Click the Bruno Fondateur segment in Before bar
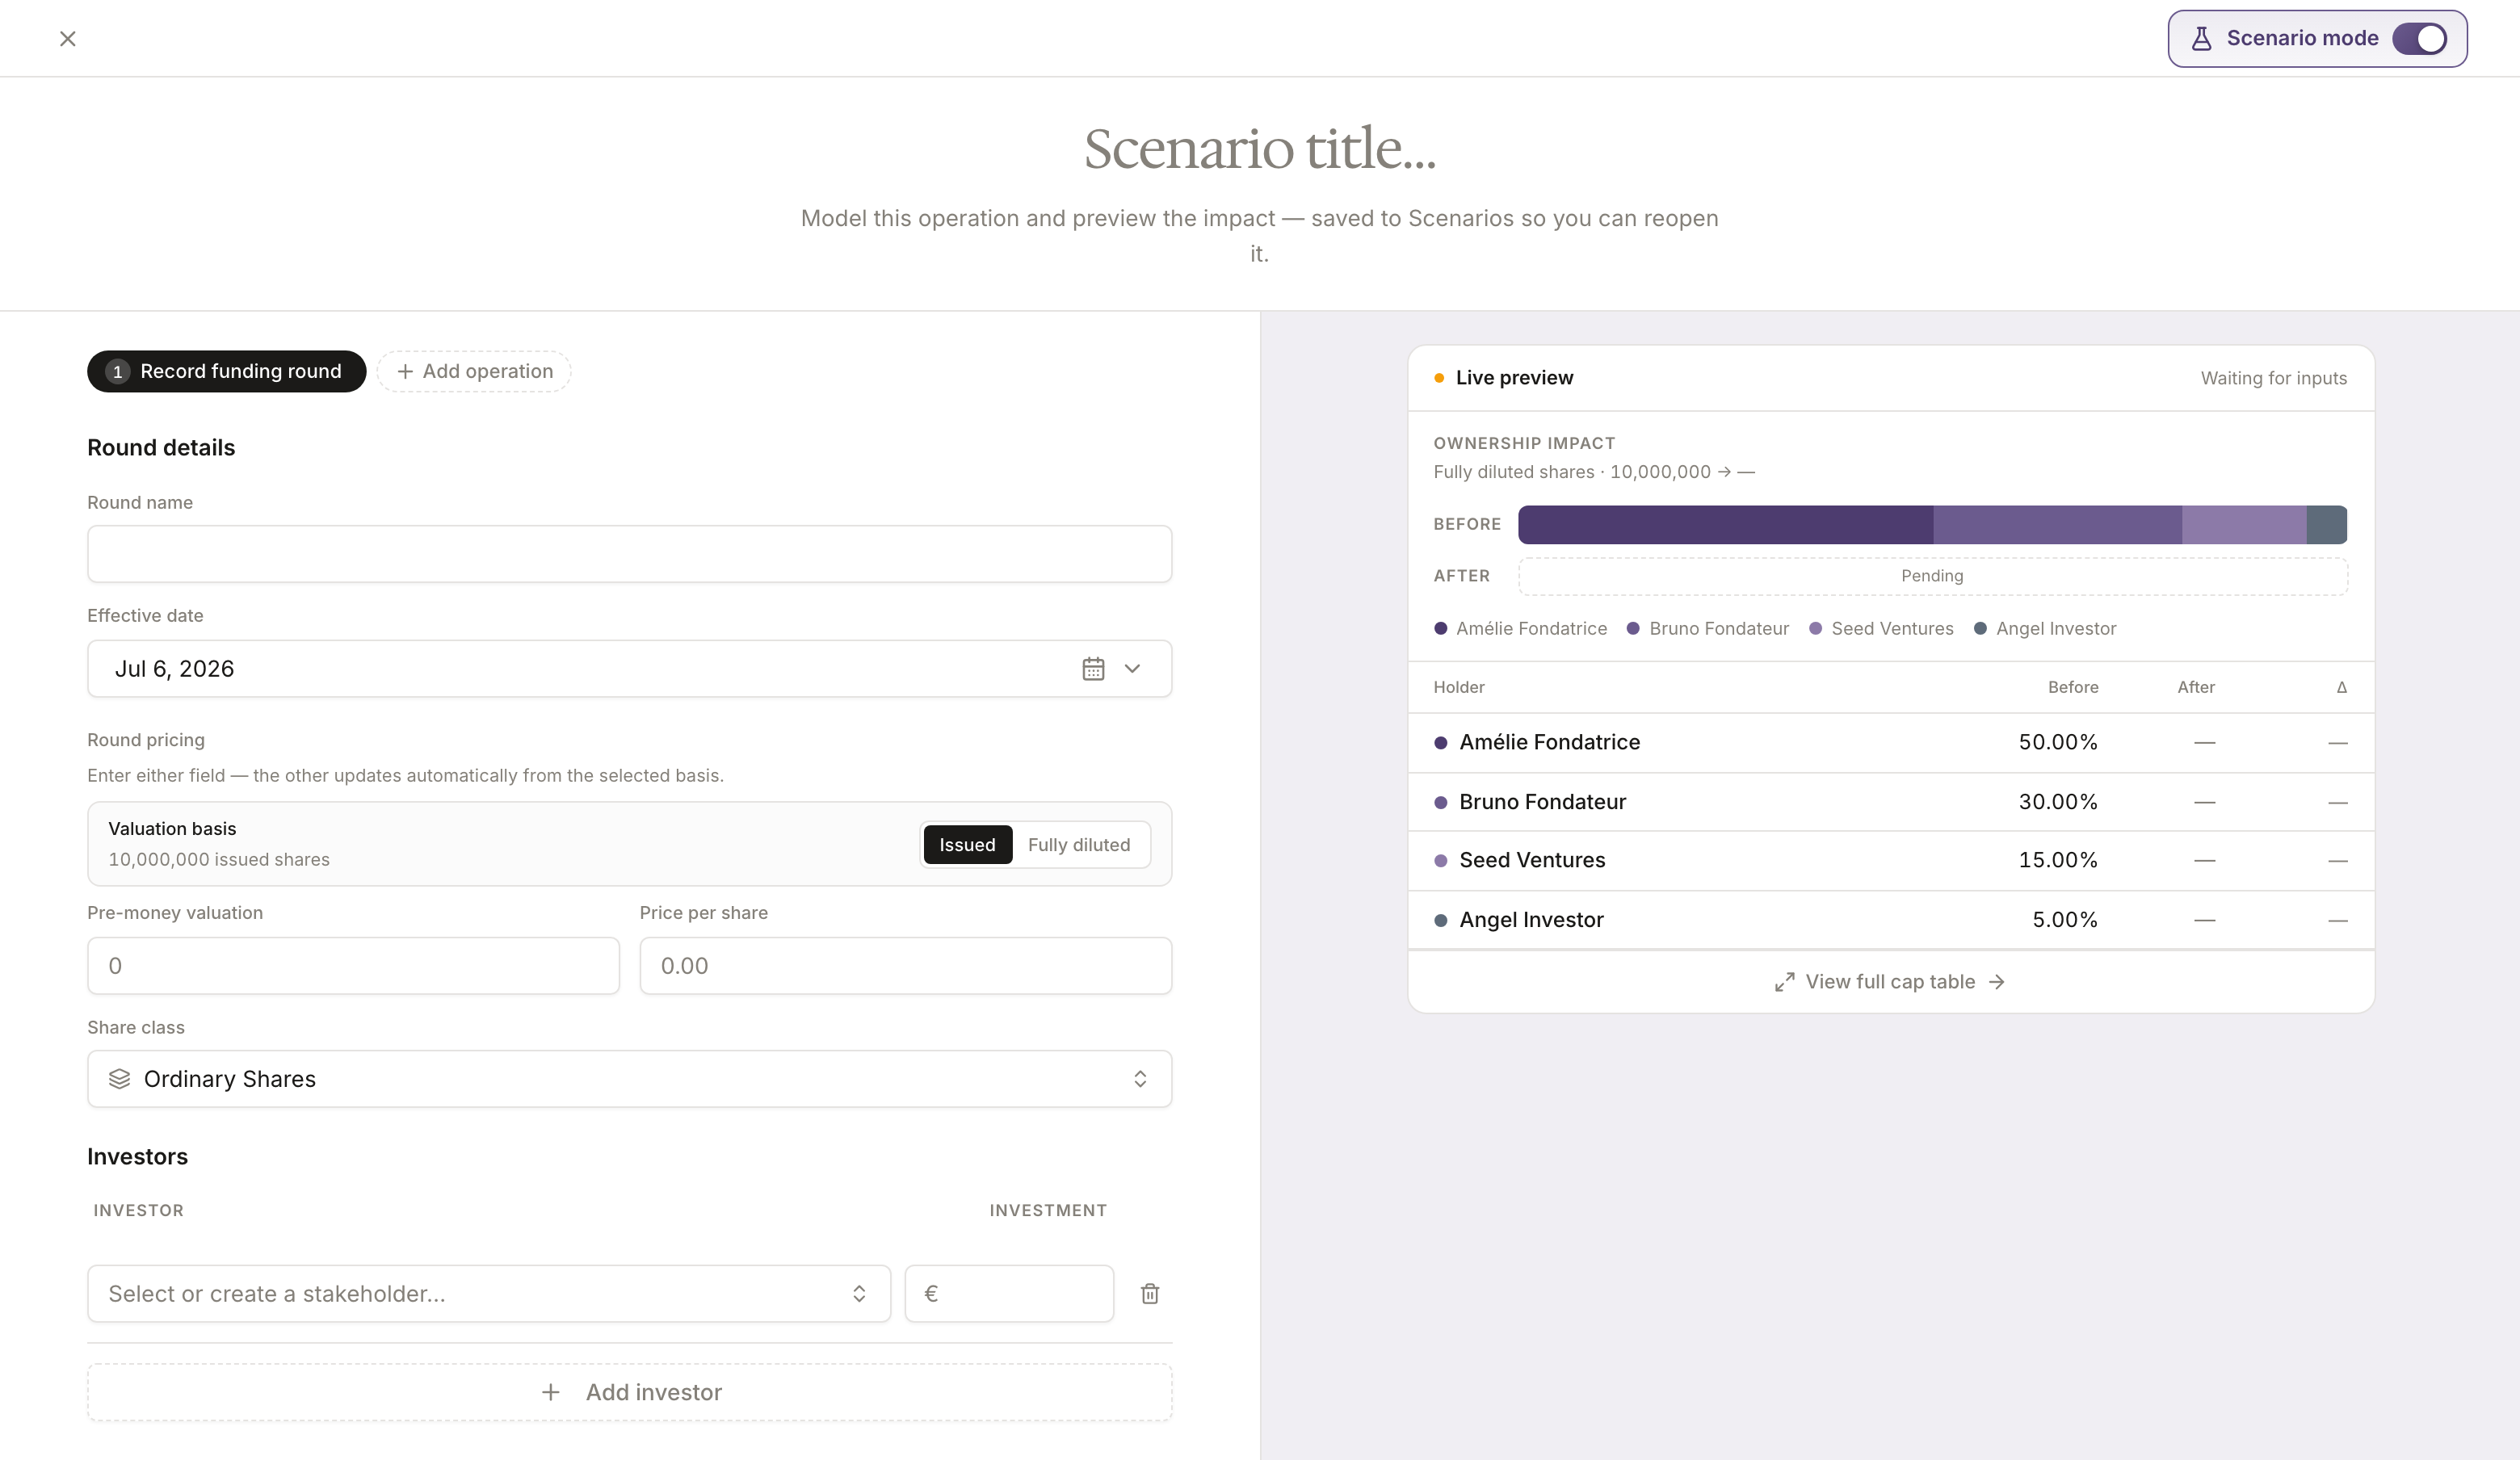Screen dimensions: 2520x1460 coord(2057,525)
